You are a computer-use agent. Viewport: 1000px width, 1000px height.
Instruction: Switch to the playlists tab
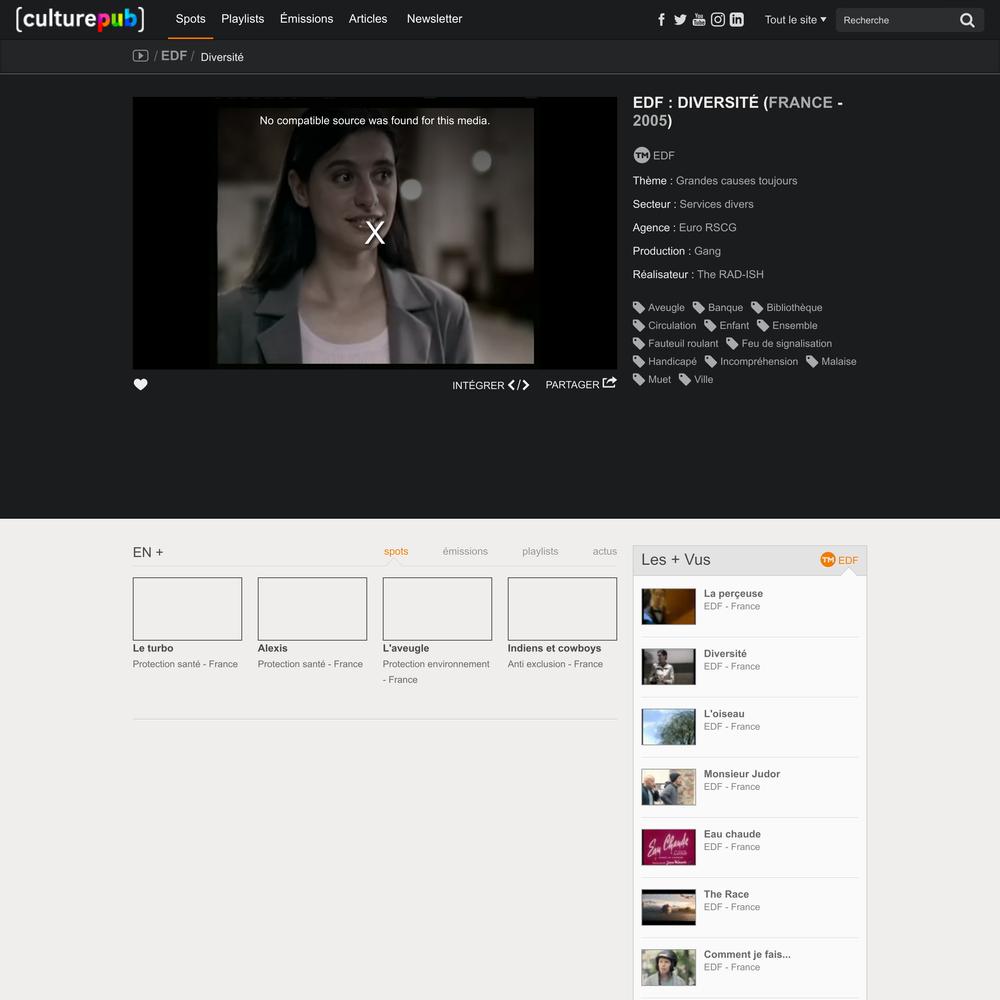click(540, 551)
